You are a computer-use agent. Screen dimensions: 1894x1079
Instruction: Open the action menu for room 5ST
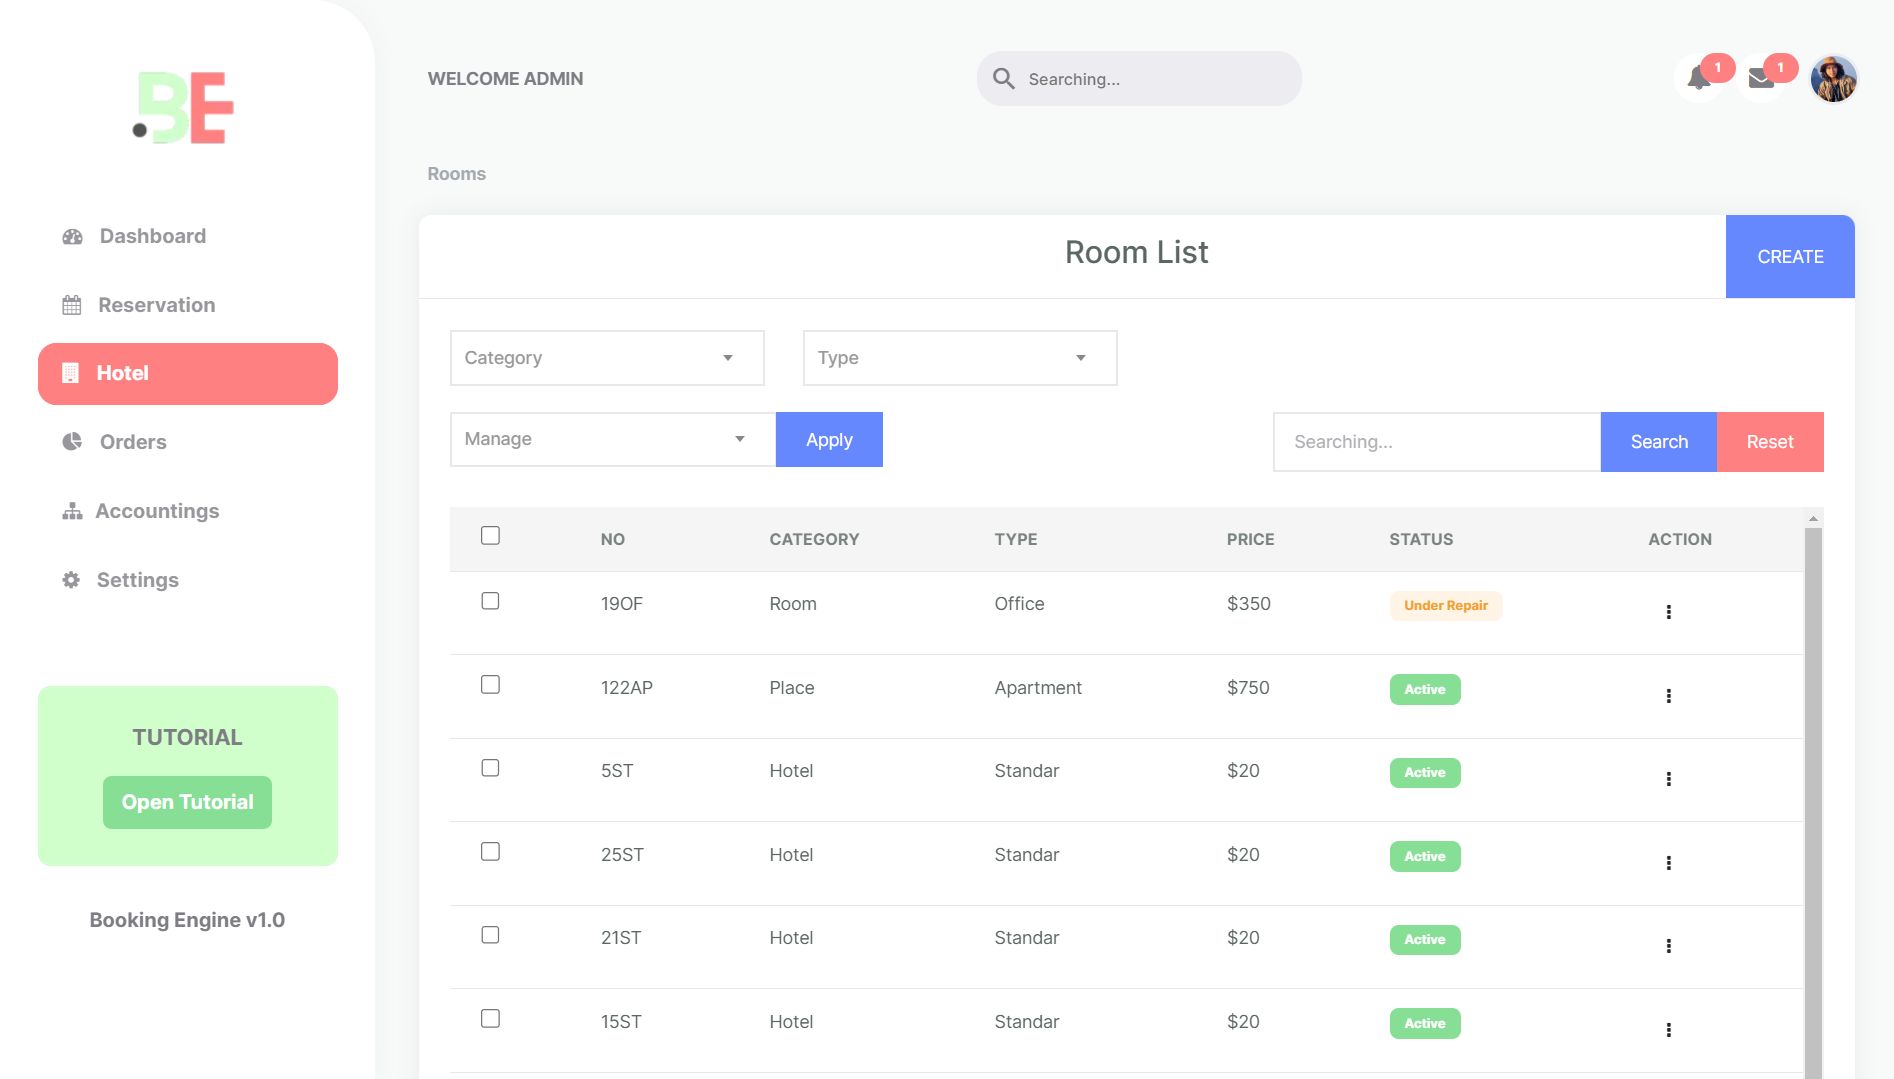coord(1668,779)
